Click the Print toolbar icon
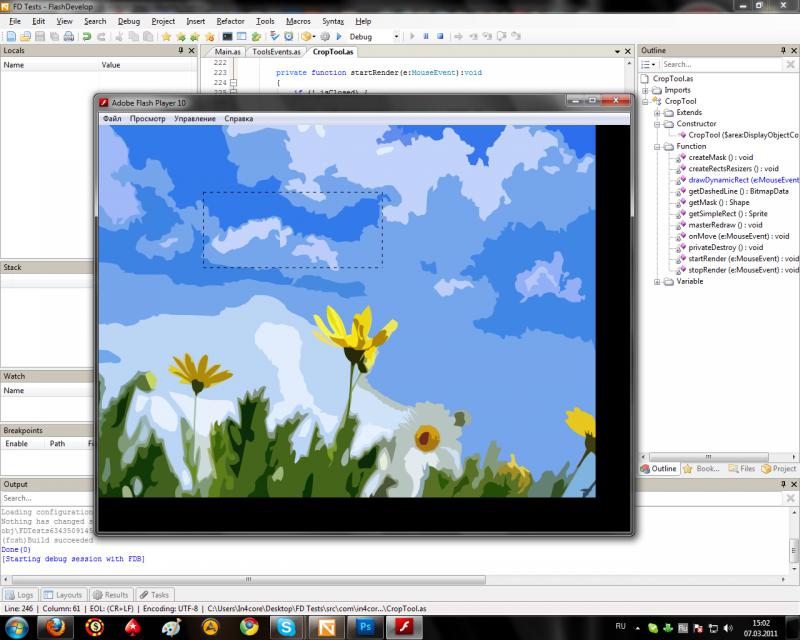800x640 pixels. [68, 36]
